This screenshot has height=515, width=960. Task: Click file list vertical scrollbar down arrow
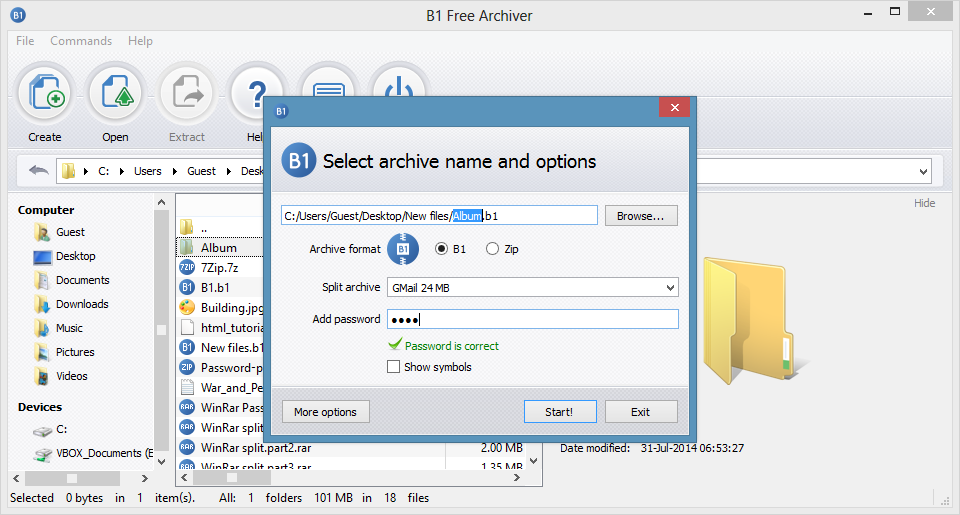click(x=534, y=460)
